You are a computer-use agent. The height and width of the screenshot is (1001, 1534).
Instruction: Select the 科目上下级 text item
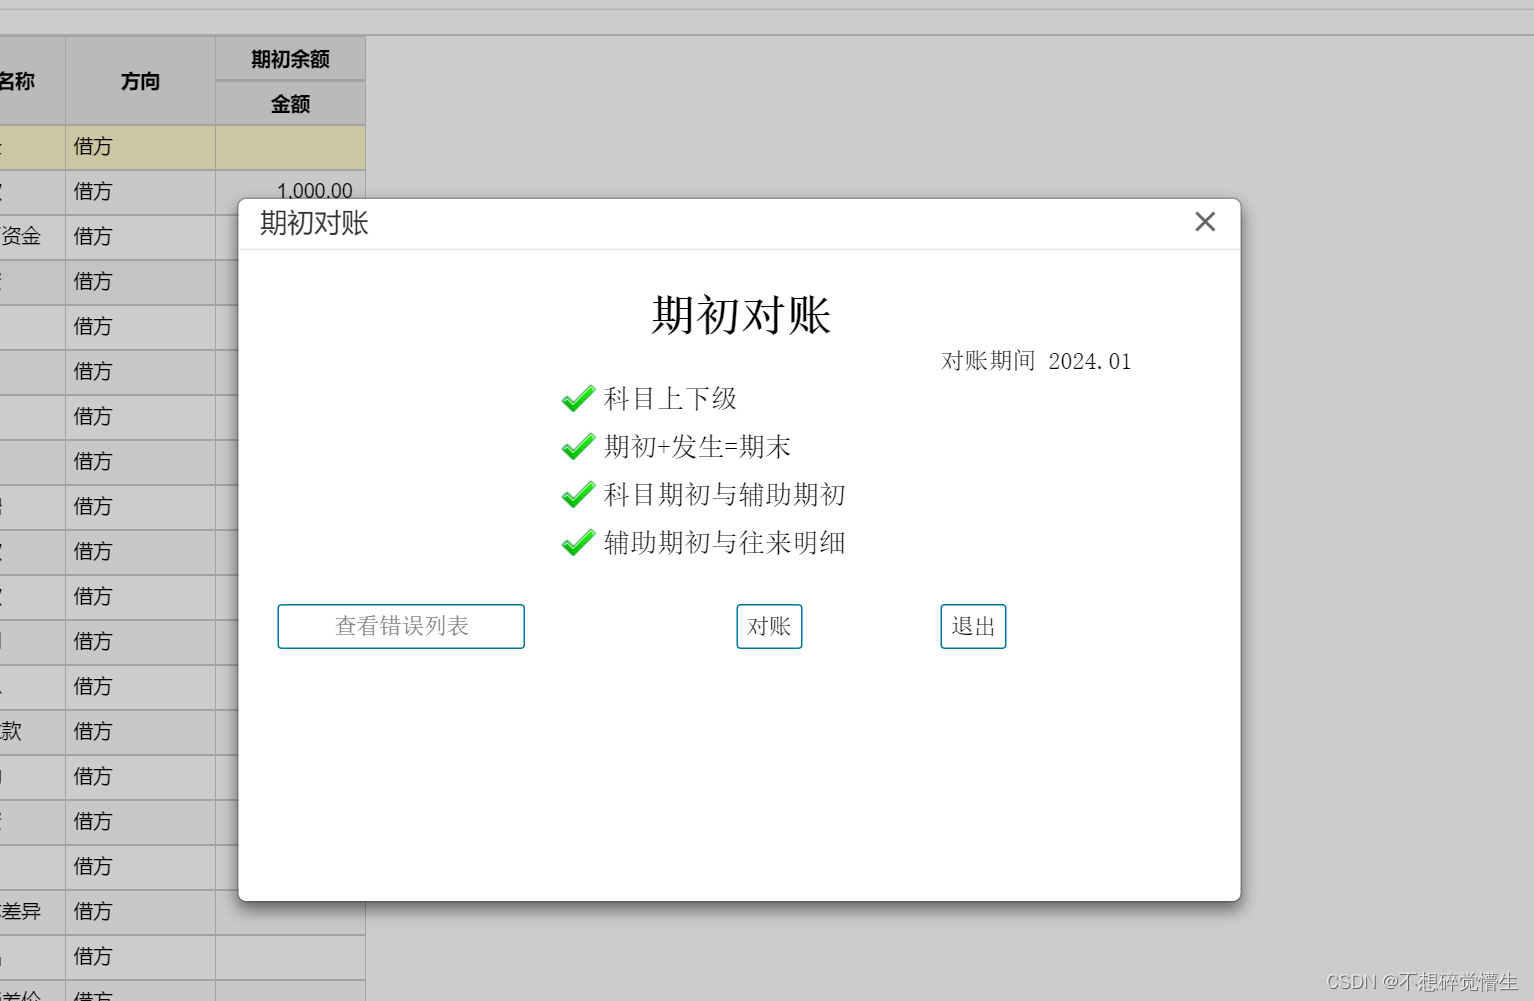point(670,399)
